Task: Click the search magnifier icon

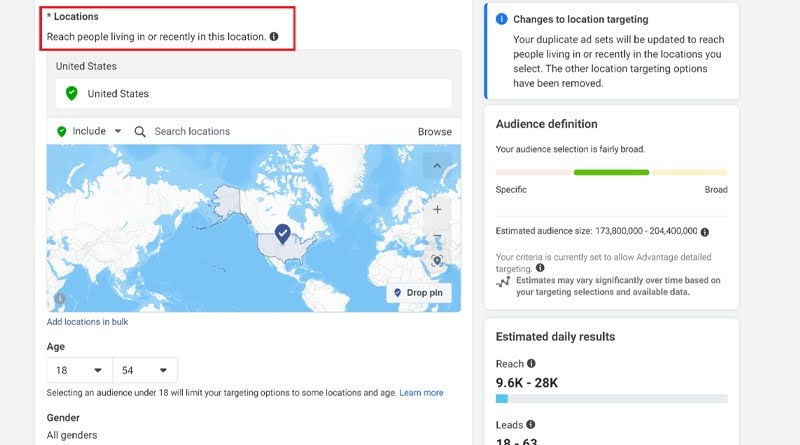Action: pos(140,132)
